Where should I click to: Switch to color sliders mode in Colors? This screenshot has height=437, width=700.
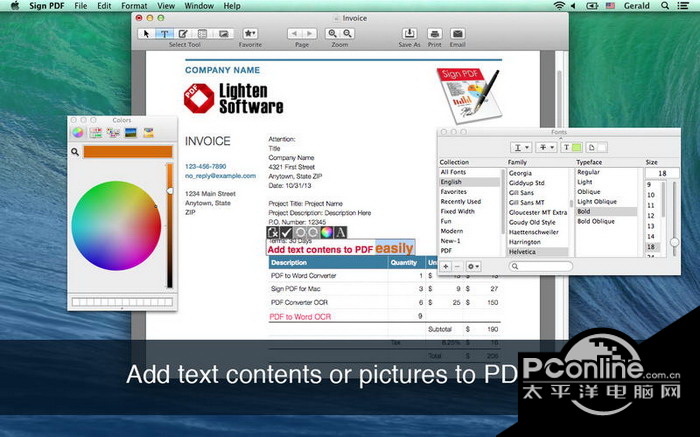click(96, 133)
